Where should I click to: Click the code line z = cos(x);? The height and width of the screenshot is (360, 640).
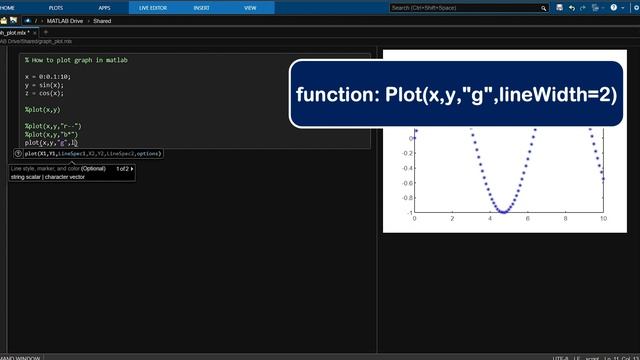[44, 93]
